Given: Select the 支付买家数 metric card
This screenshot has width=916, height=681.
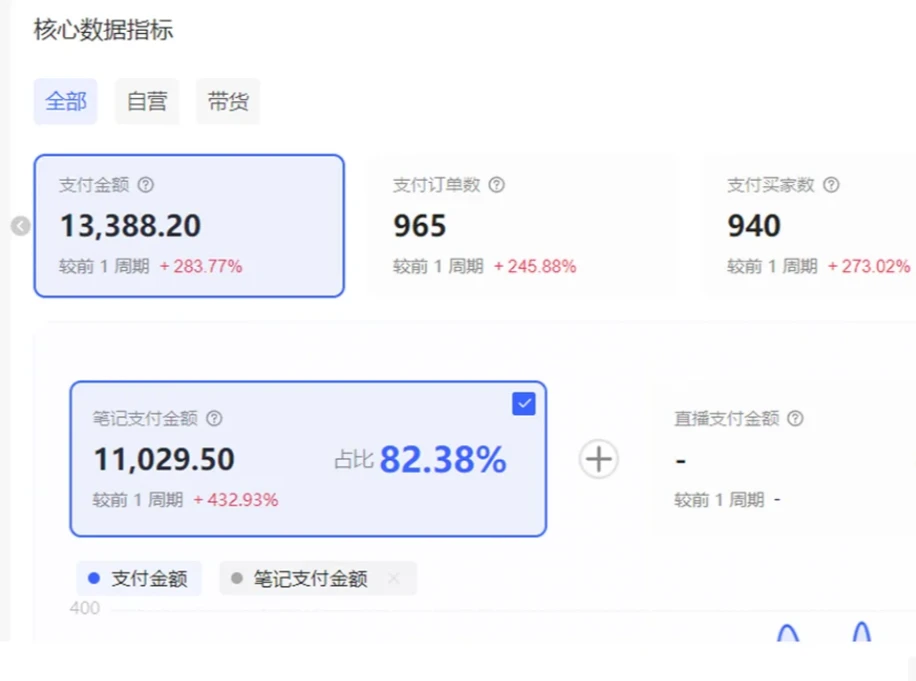Looking at the screenshot, I should [820, 225].
